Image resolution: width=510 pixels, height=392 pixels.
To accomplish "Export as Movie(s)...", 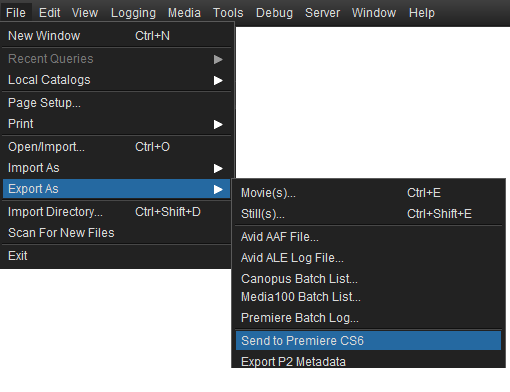I will pos(368,193).
